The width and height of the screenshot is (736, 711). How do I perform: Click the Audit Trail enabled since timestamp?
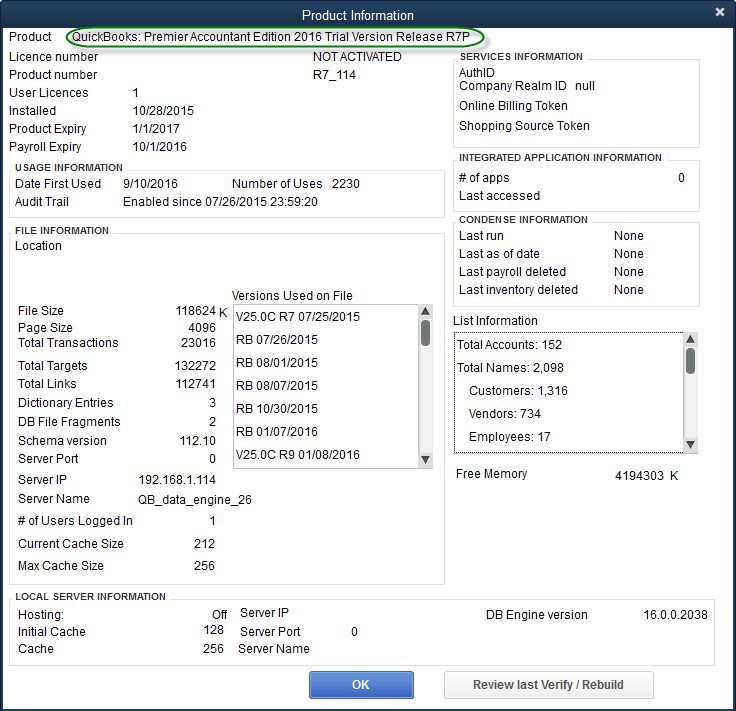pos(220,202)
